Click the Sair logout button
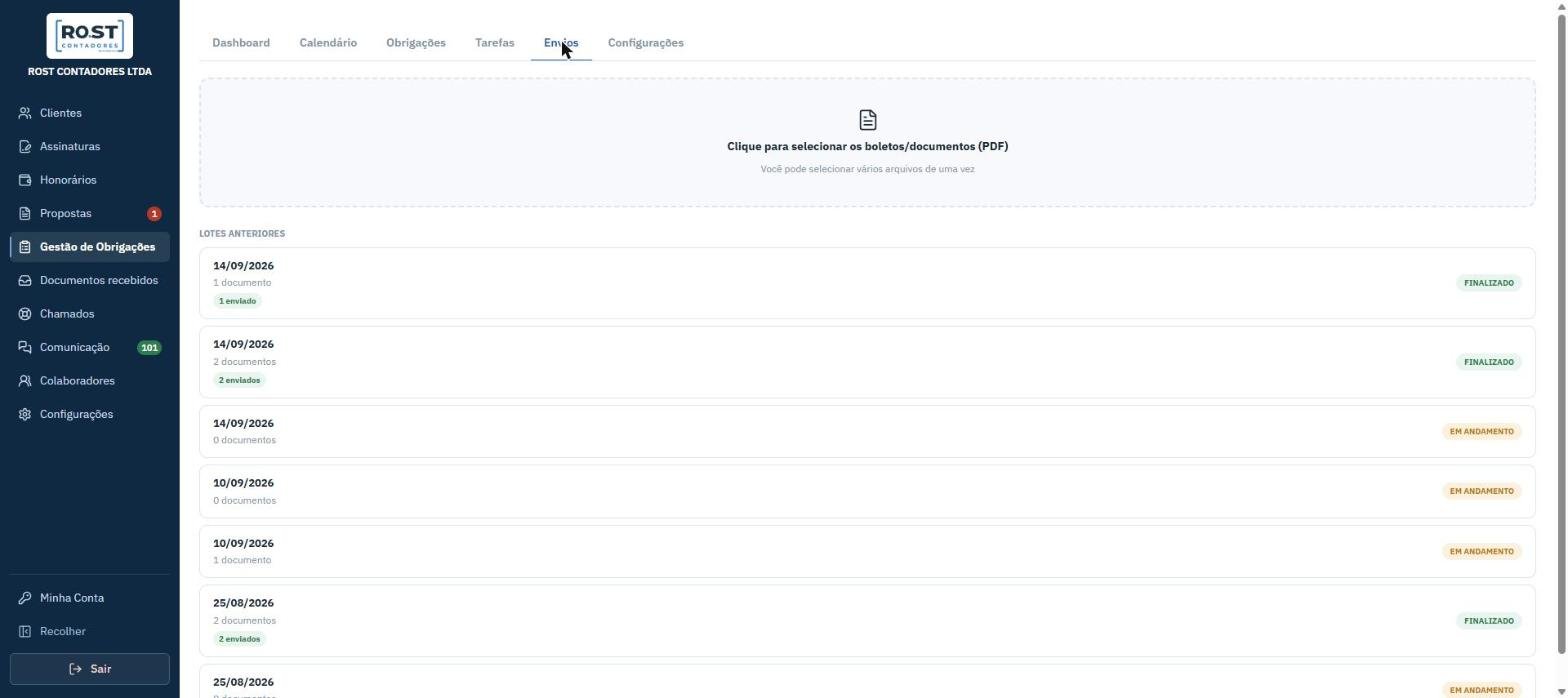The image size is (1568, 698). coord(90,669)
